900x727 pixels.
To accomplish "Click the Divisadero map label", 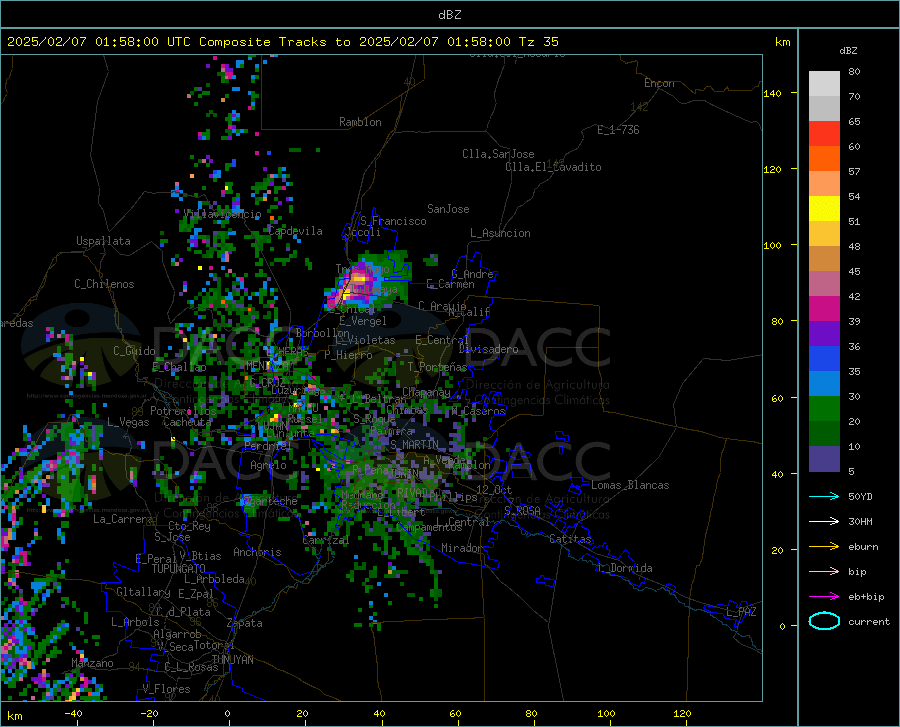I will [488, 349].
